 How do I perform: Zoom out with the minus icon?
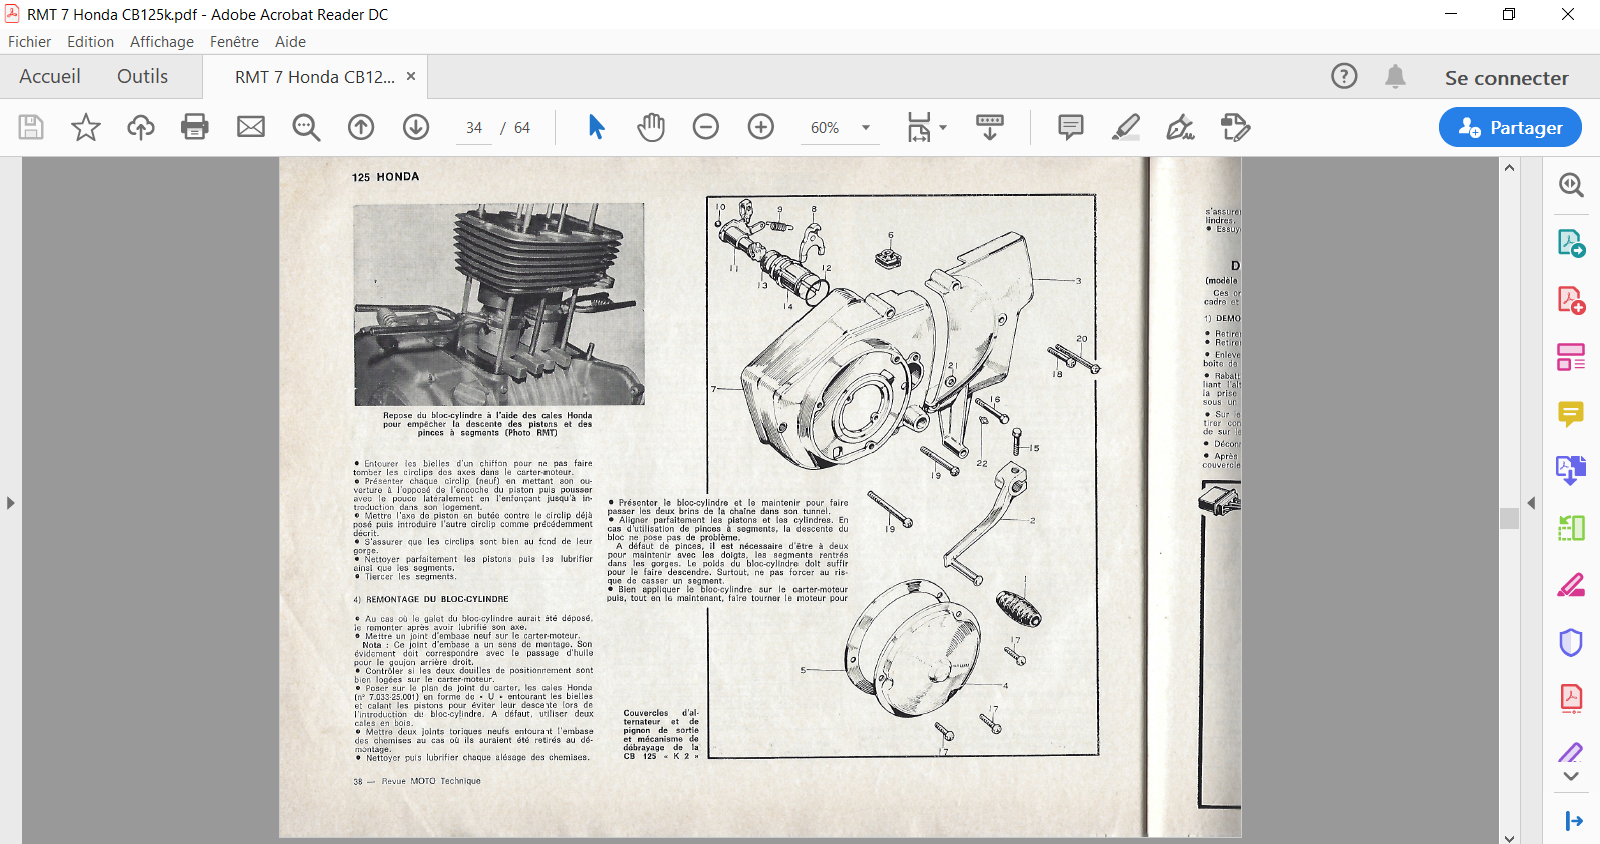tap(706, 127)
